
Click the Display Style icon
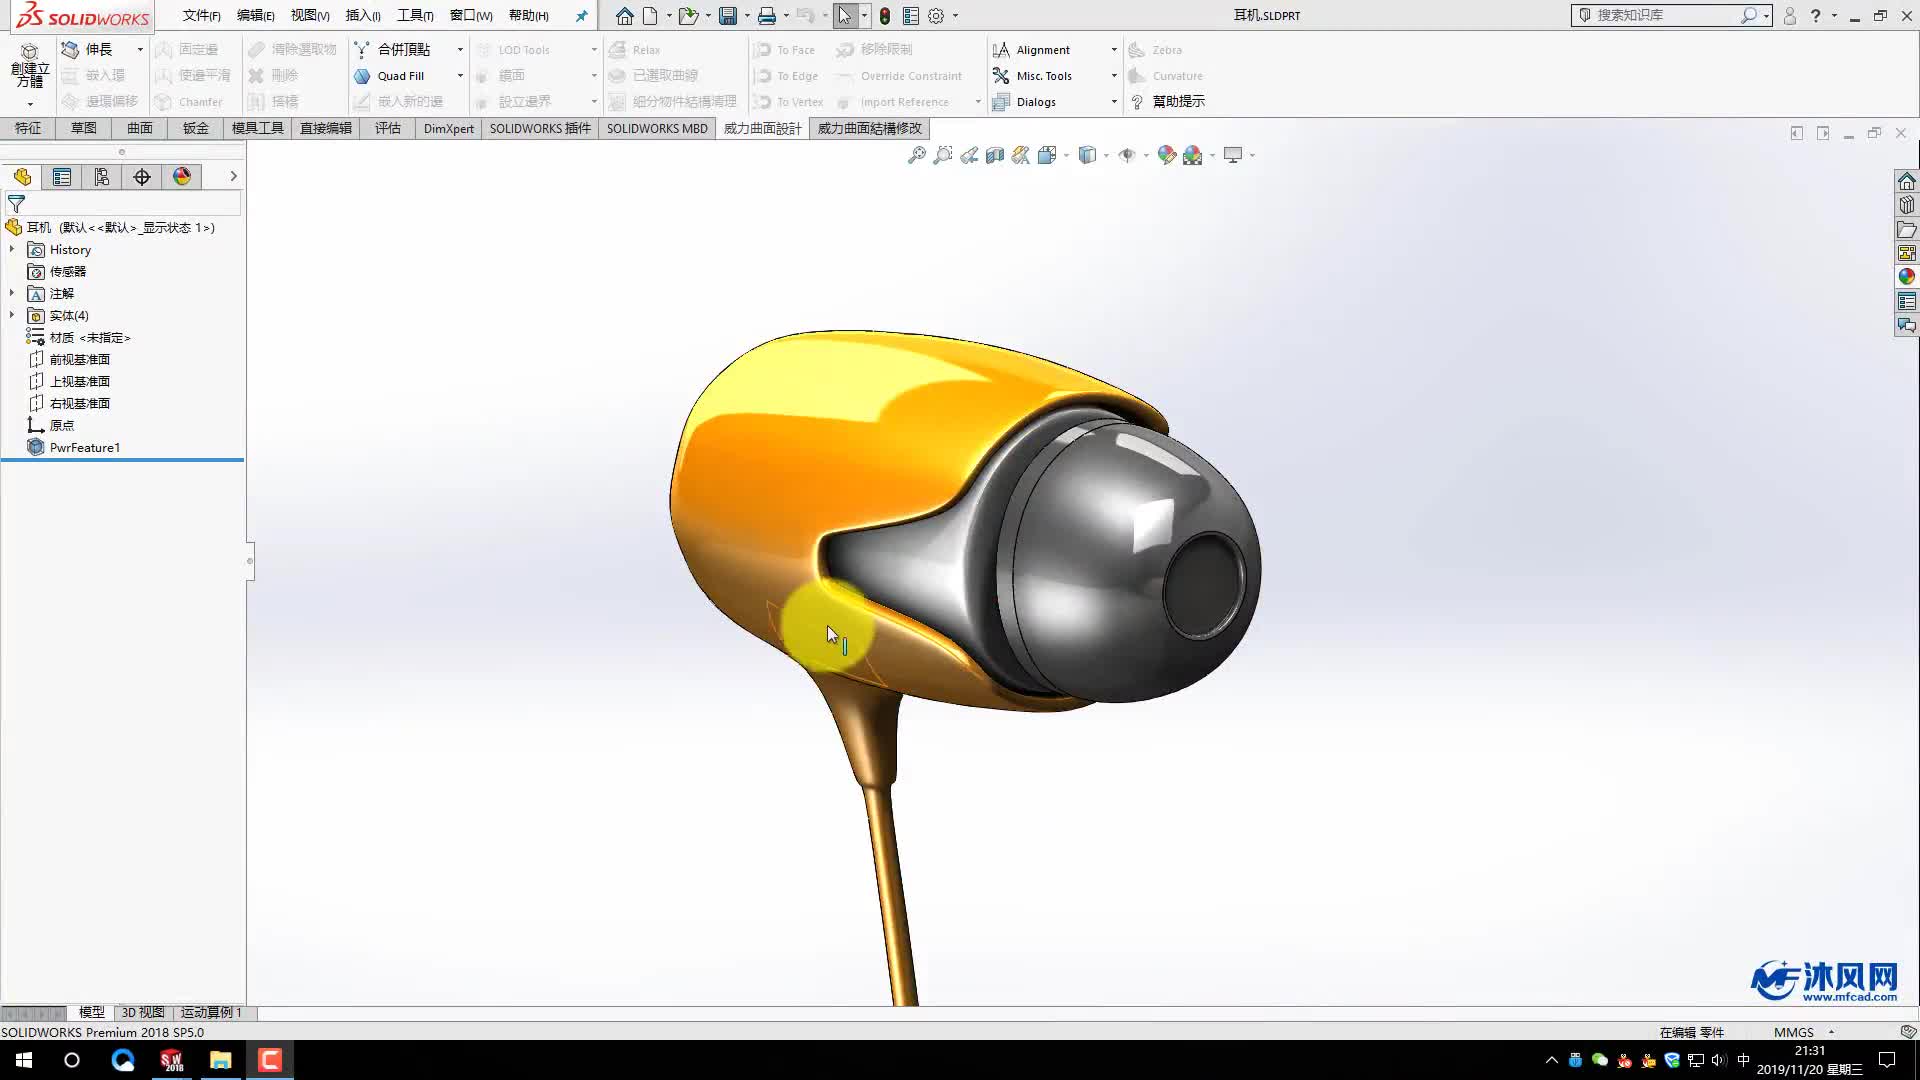[x=1087, y=155]
